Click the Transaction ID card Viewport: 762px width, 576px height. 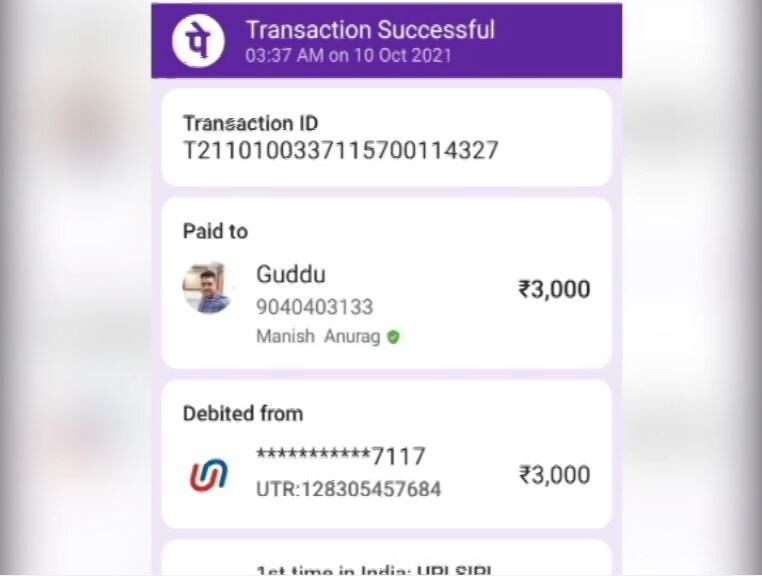(386, 138)
